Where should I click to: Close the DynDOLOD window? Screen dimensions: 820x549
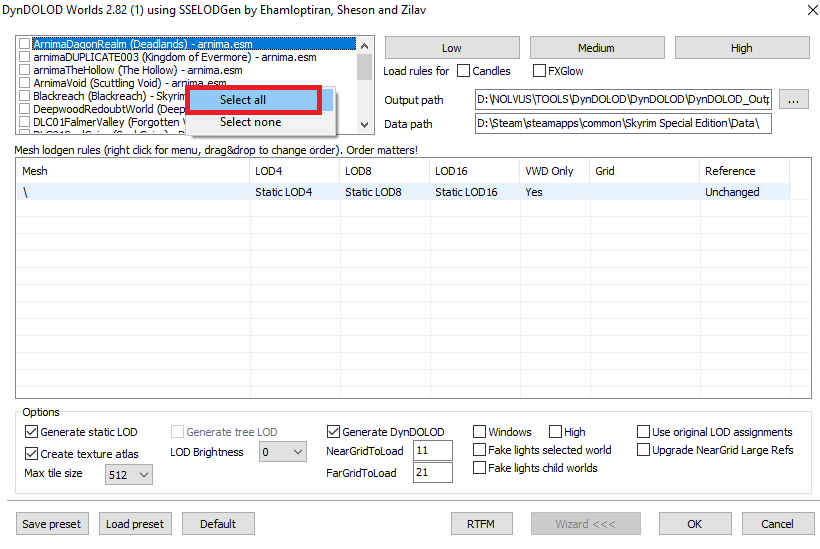812,10
